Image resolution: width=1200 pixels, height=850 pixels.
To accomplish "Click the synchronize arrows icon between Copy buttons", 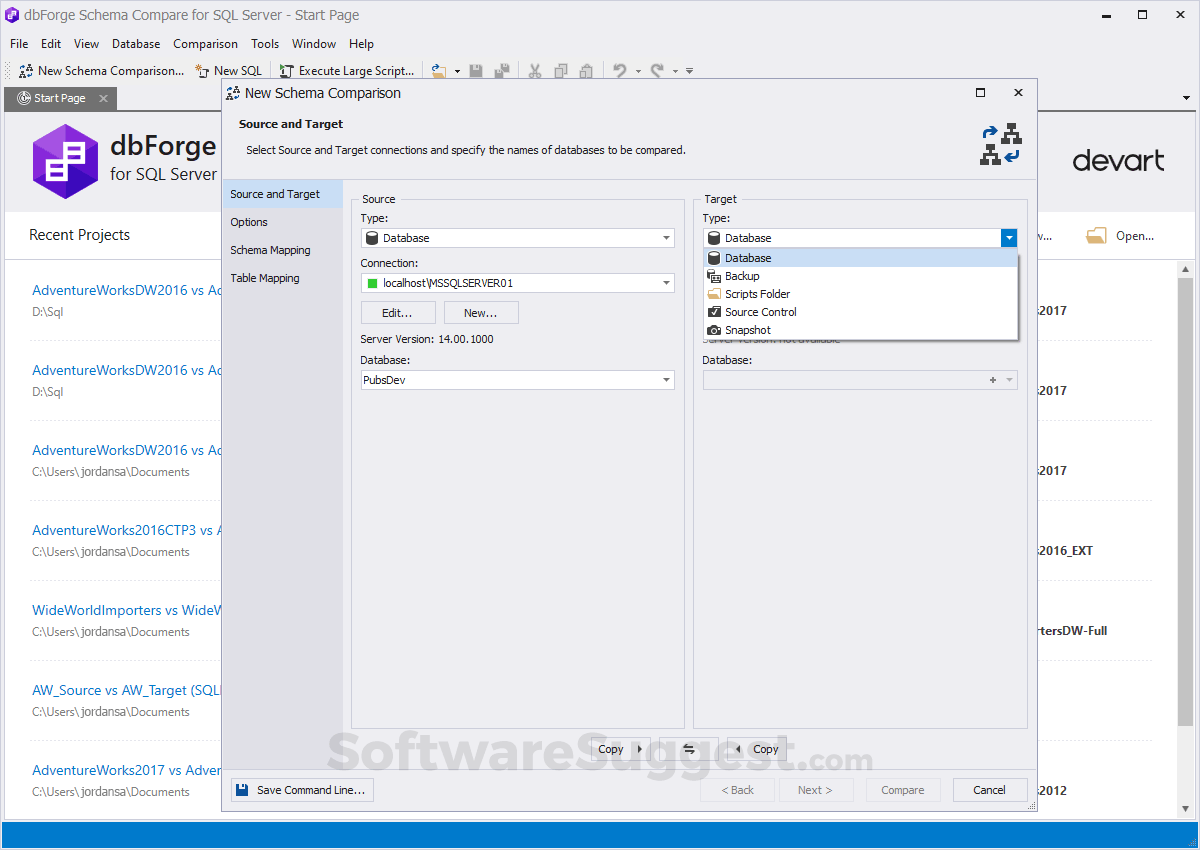I will pyautogui.click(x=688, y=748).
